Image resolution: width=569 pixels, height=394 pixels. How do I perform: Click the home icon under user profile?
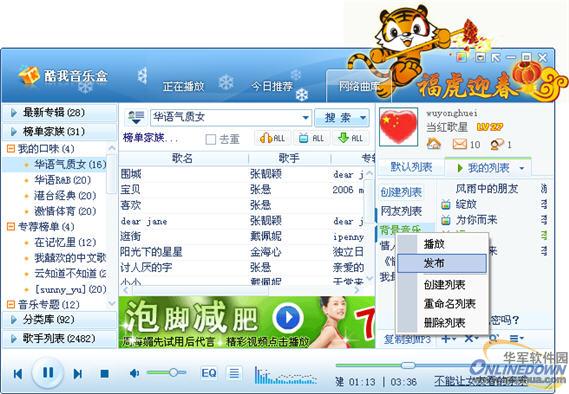coord(434,144)
